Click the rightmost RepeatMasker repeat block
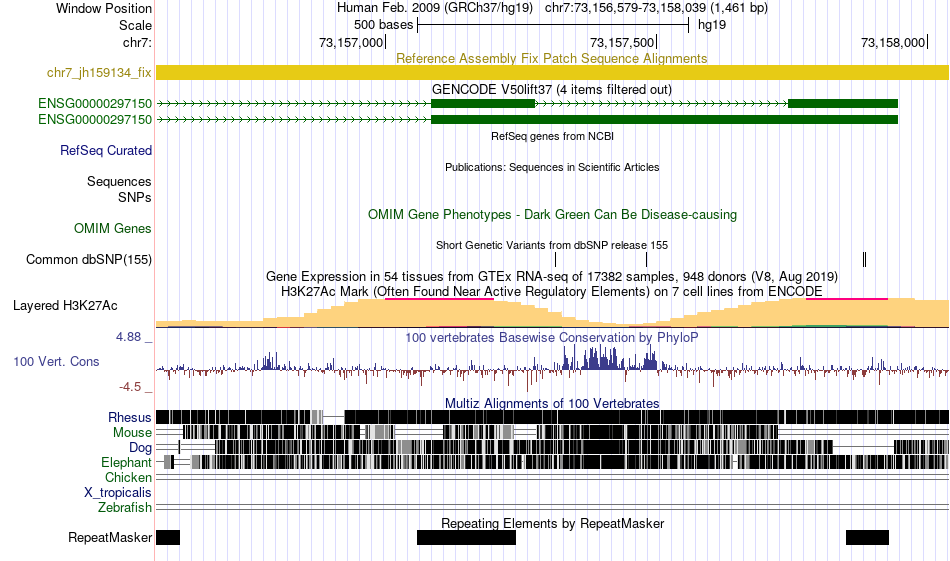 [868, 537]
